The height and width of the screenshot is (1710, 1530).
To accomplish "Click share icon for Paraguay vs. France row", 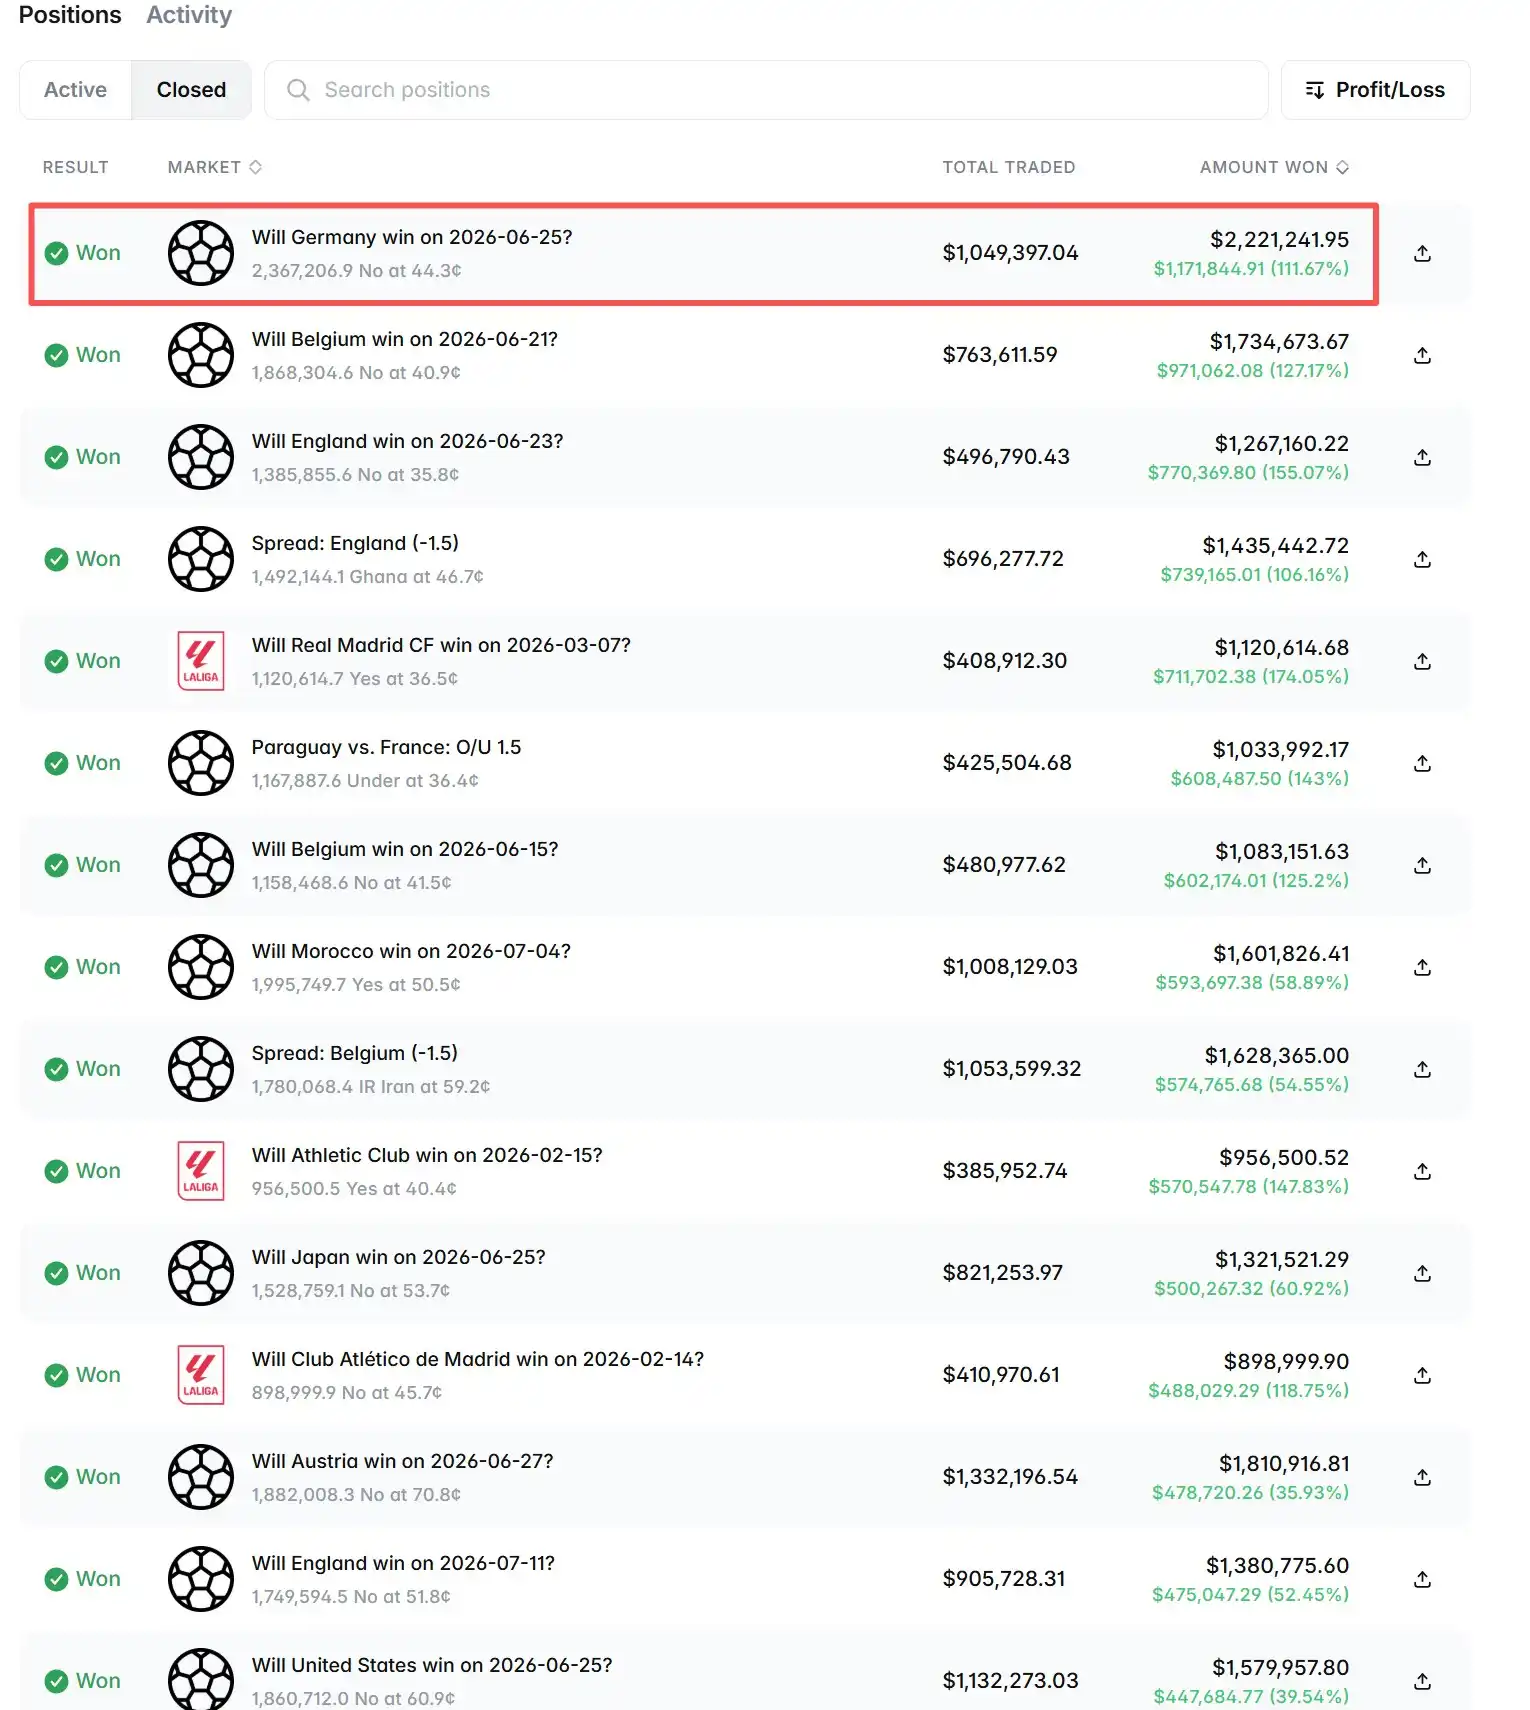I will pyautogui.click(x=1422, y=763).
